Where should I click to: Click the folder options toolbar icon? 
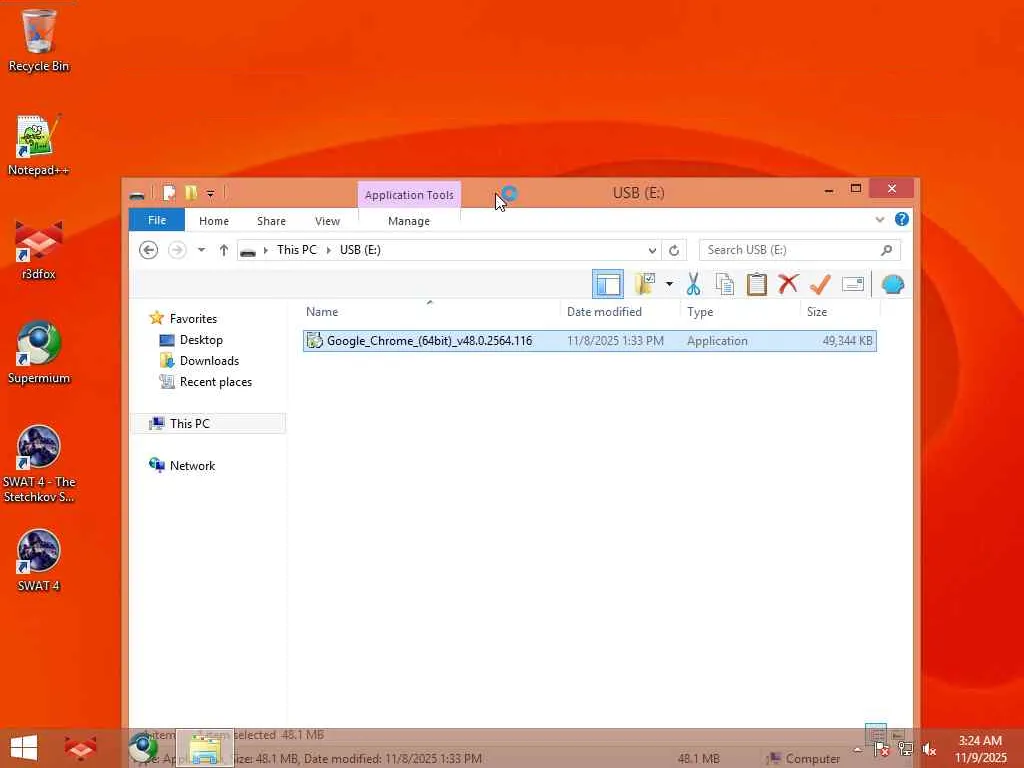tap(645, 284)
